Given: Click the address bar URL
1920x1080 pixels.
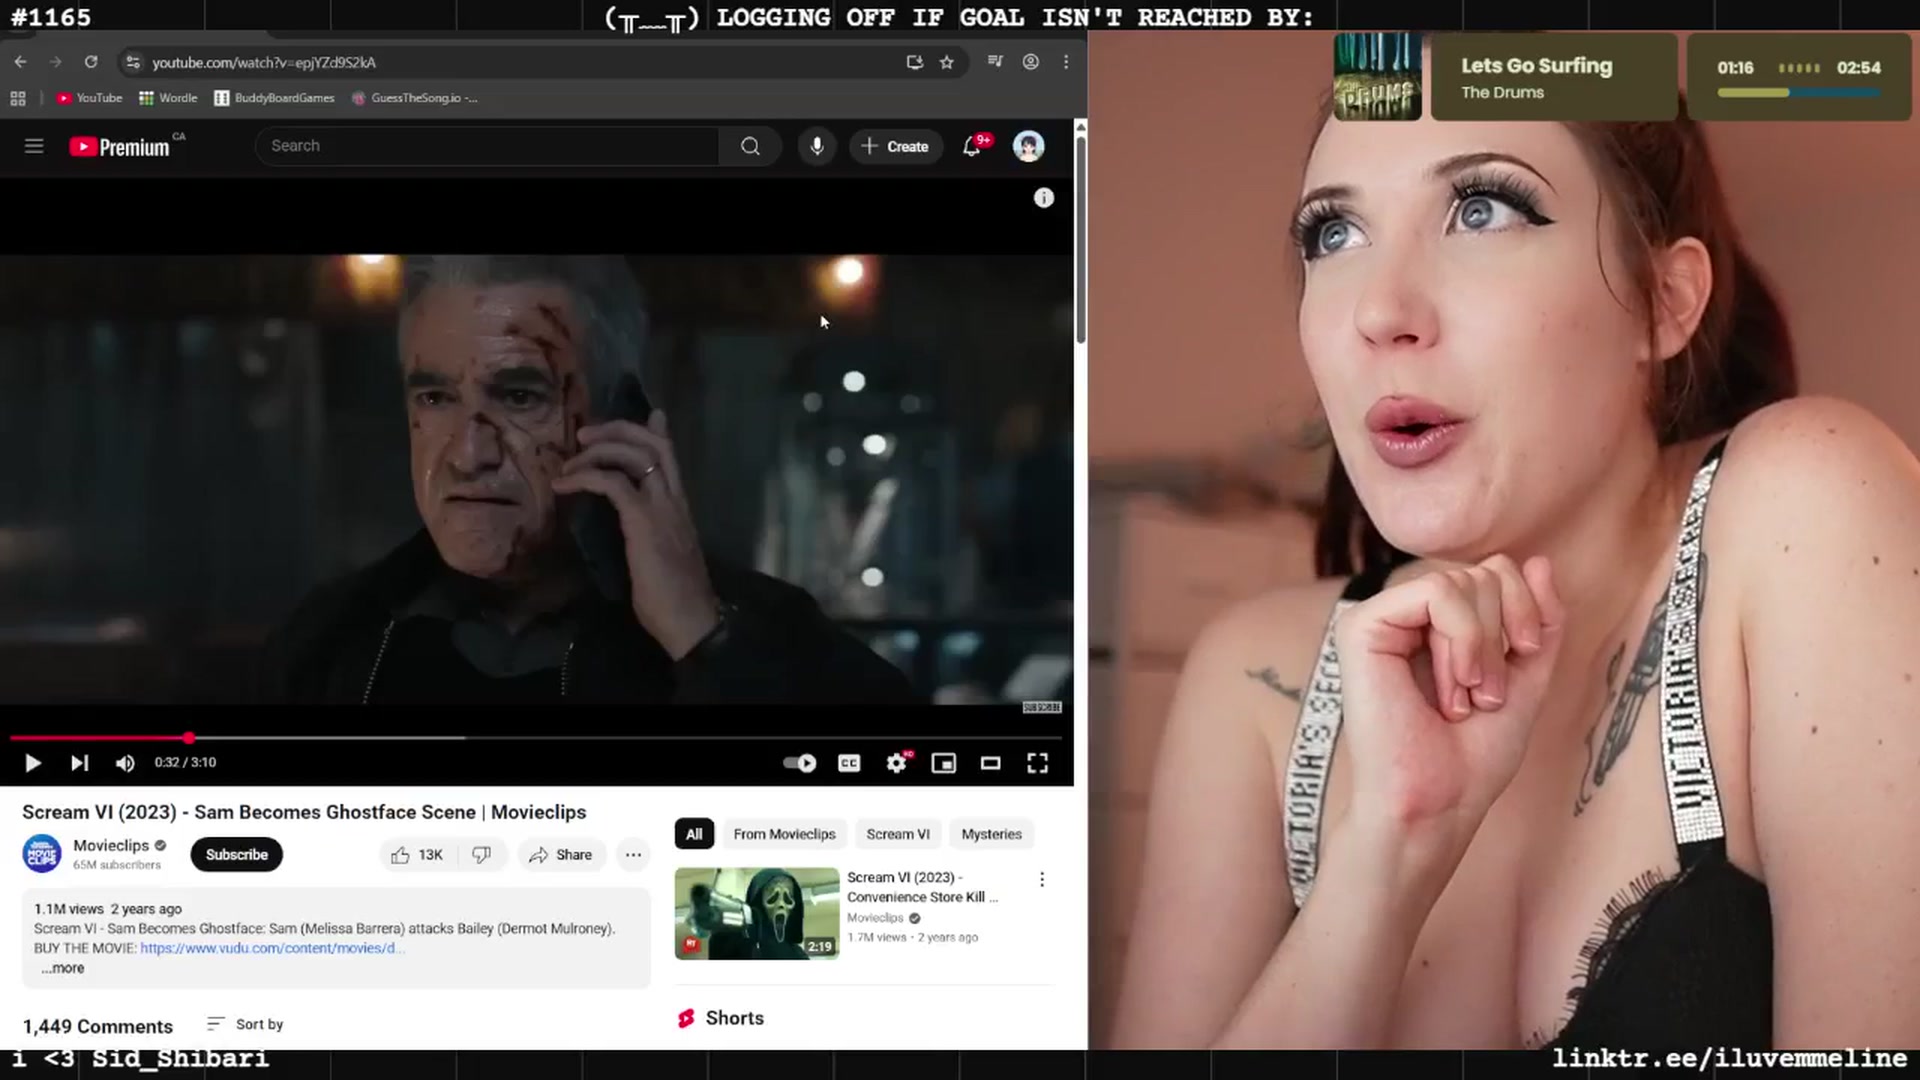Looking at the screenshot, I should (264, 62).
